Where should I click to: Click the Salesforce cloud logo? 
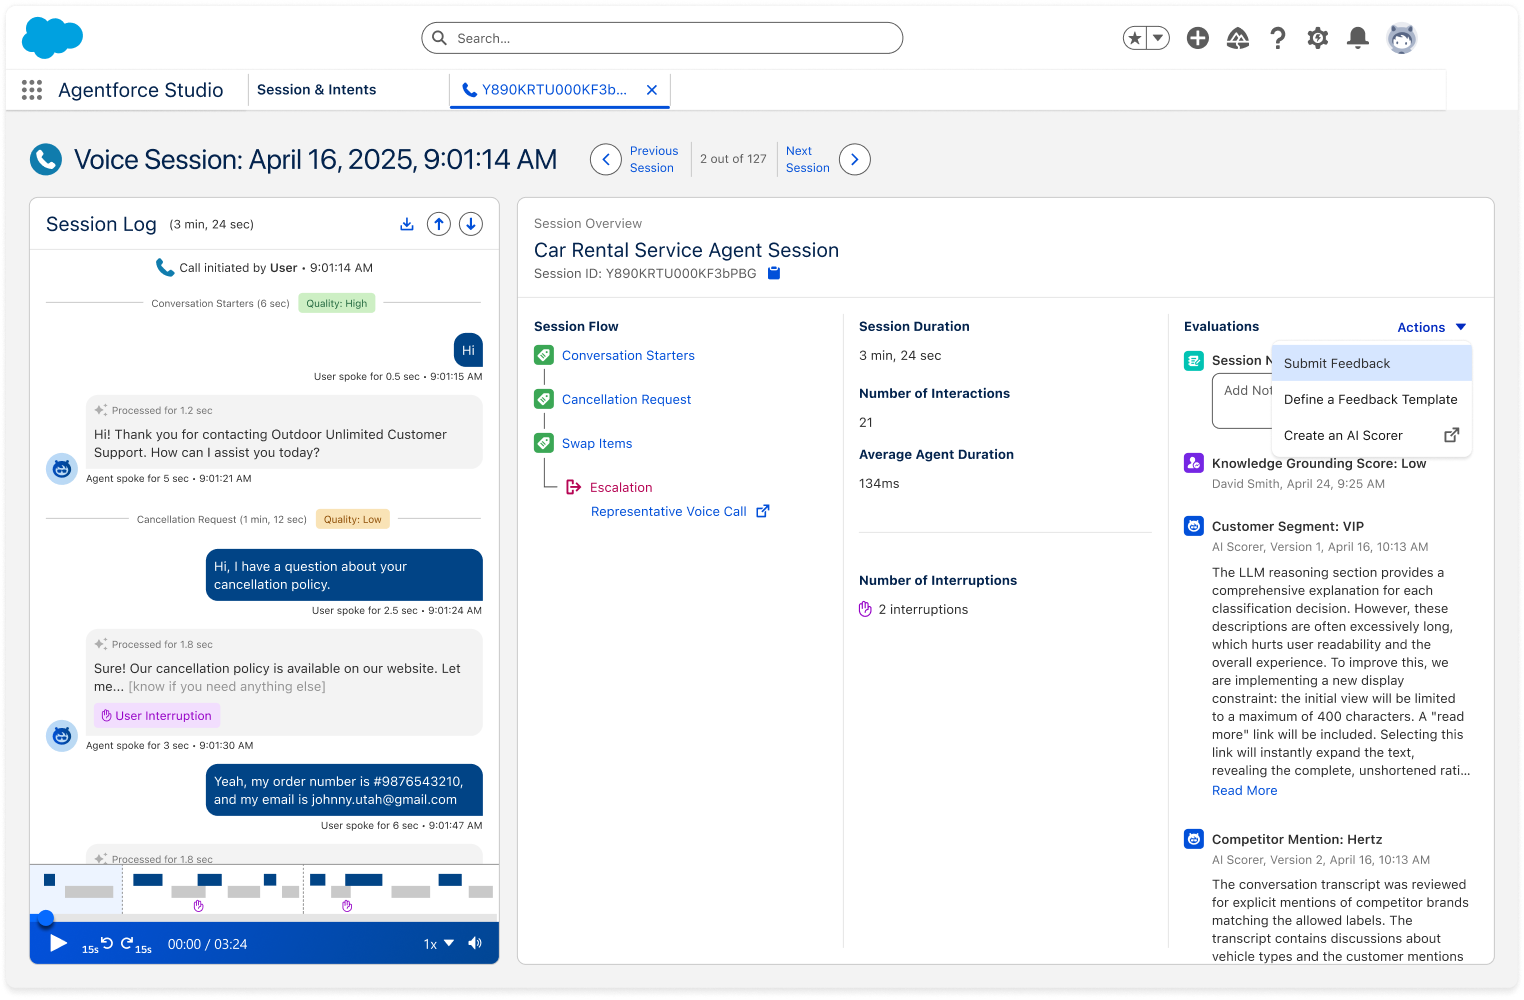tap(52, 38)
